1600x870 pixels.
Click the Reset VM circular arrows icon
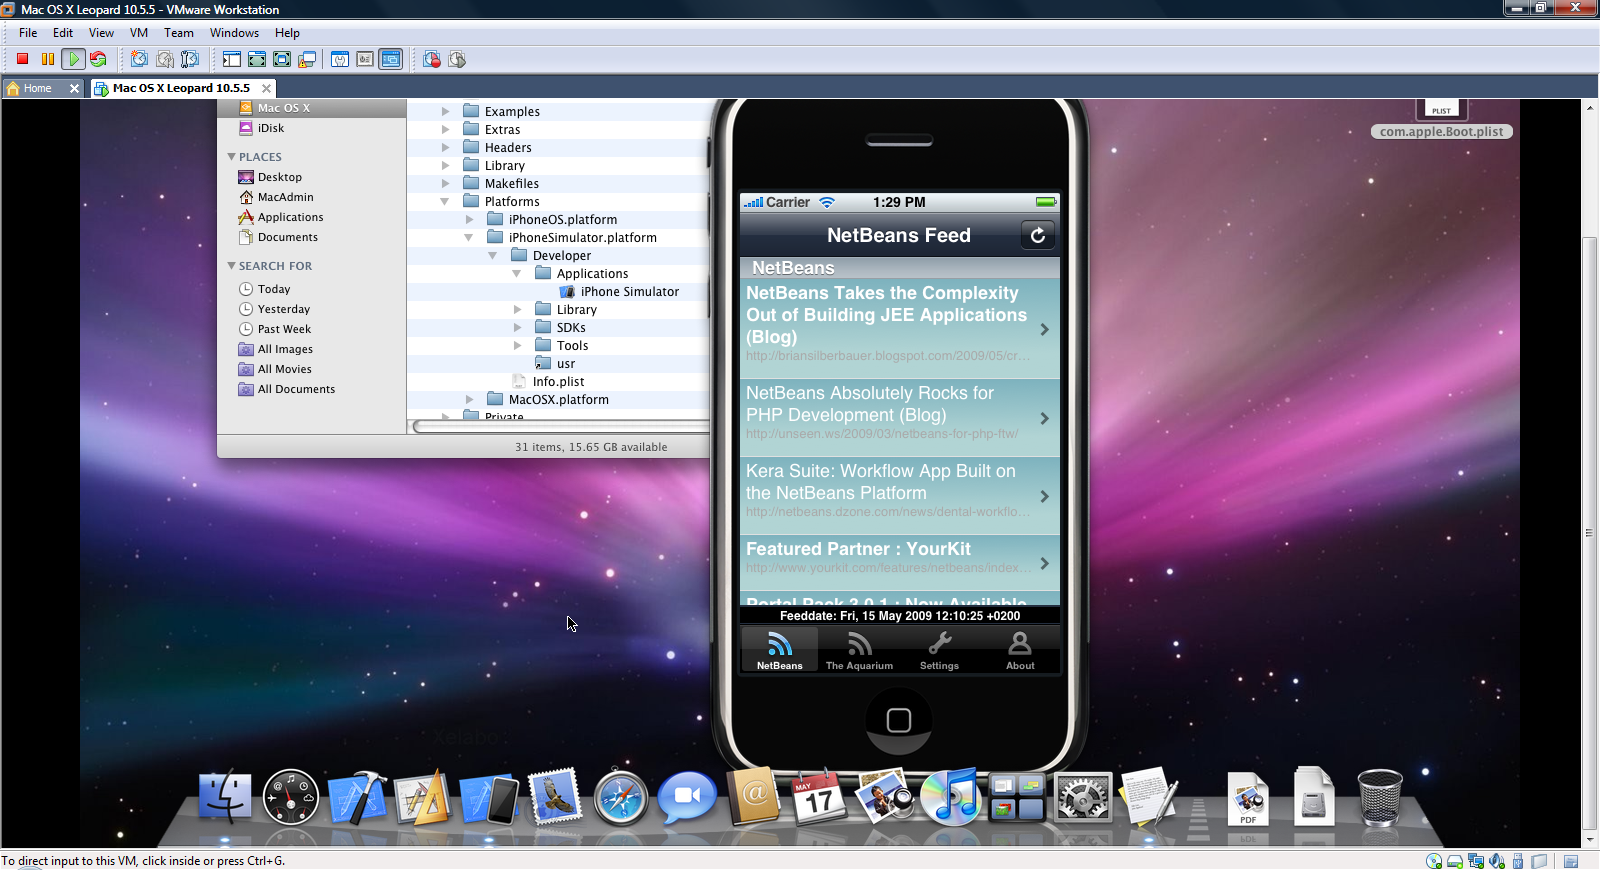pos(98,59)
